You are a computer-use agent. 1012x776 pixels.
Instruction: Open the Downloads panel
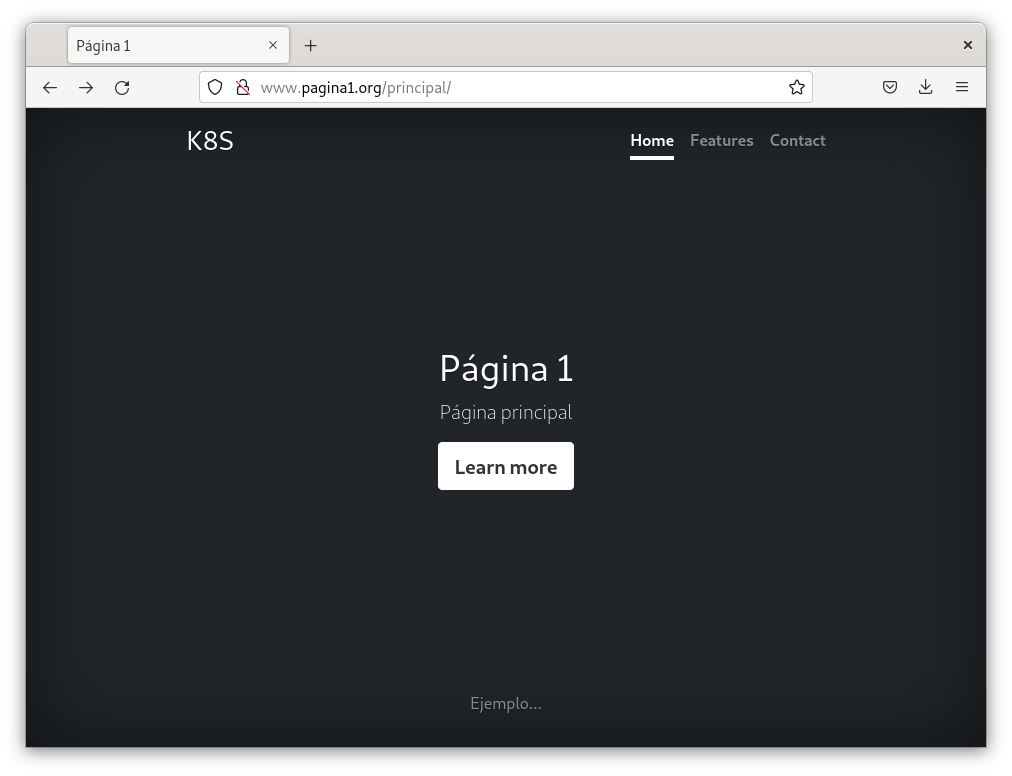pyautogui.click(x=926, y=88)
